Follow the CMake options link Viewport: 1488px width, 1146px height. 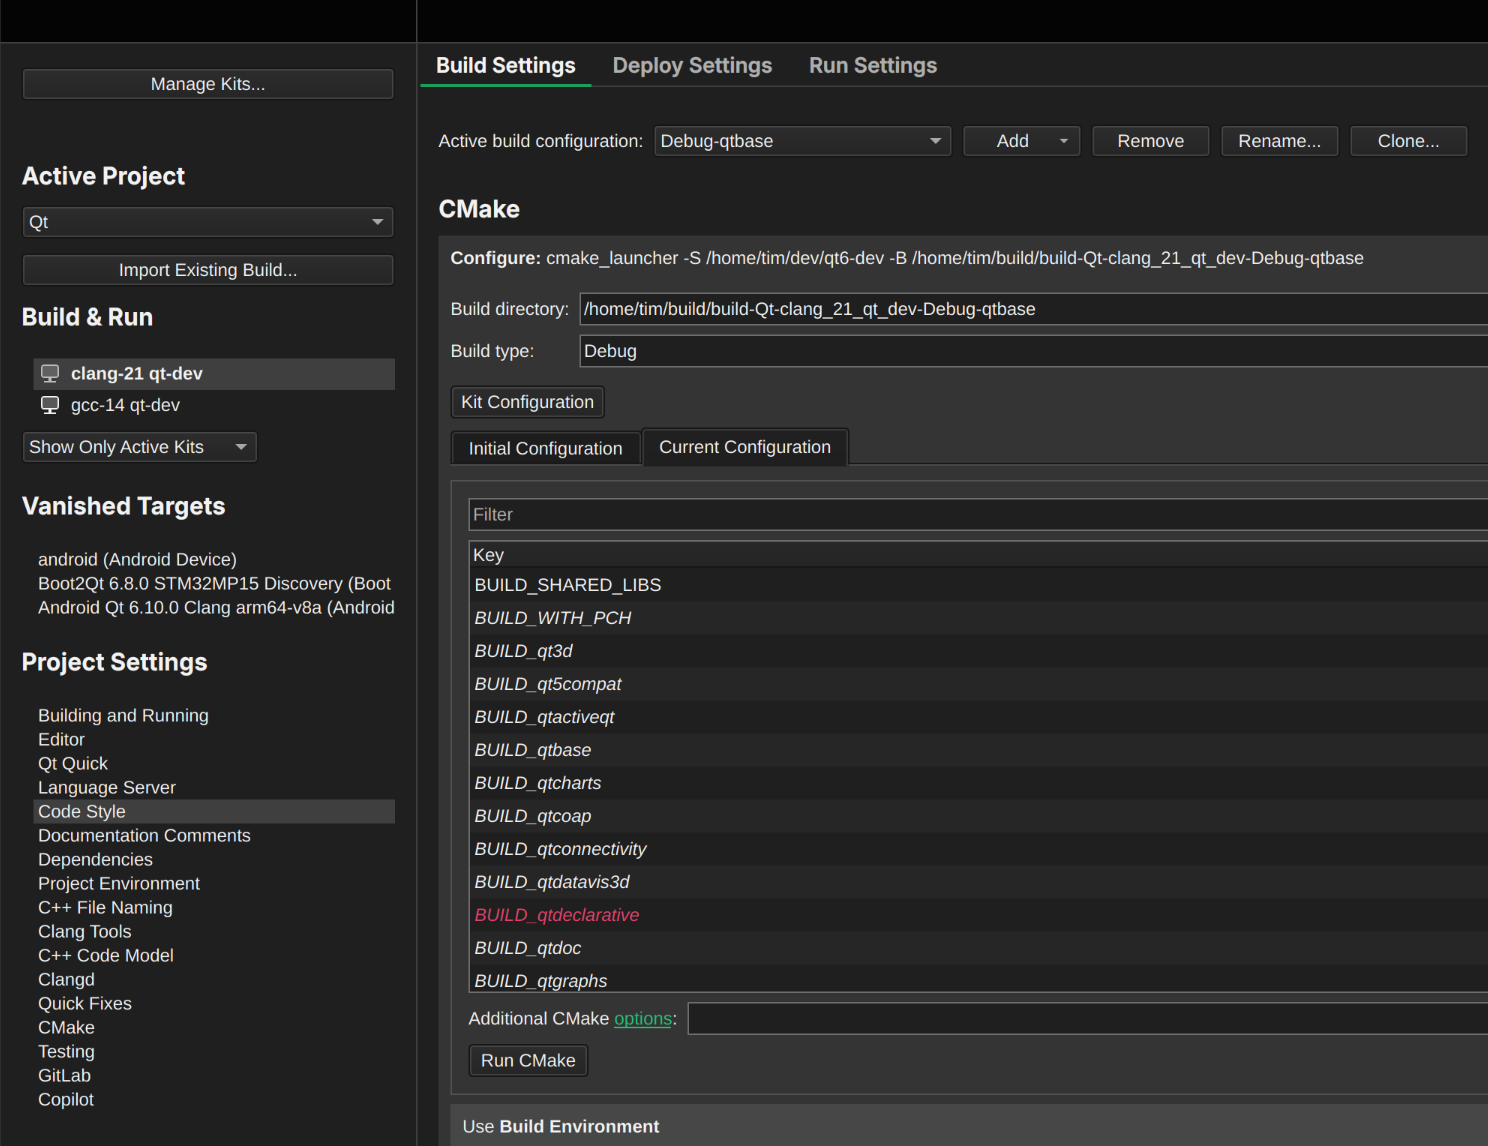pos(642,1019)
